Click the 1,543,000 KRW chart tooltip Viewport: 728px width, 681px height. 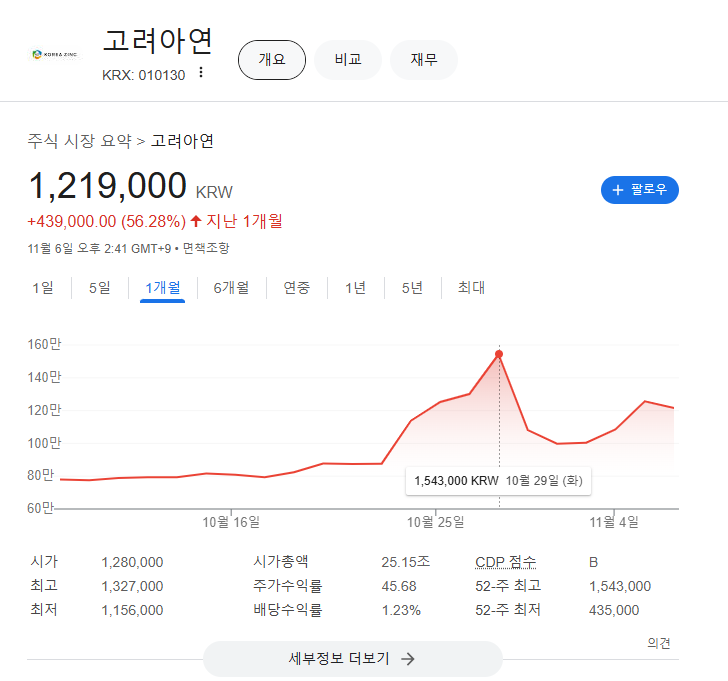click(498, 481)
